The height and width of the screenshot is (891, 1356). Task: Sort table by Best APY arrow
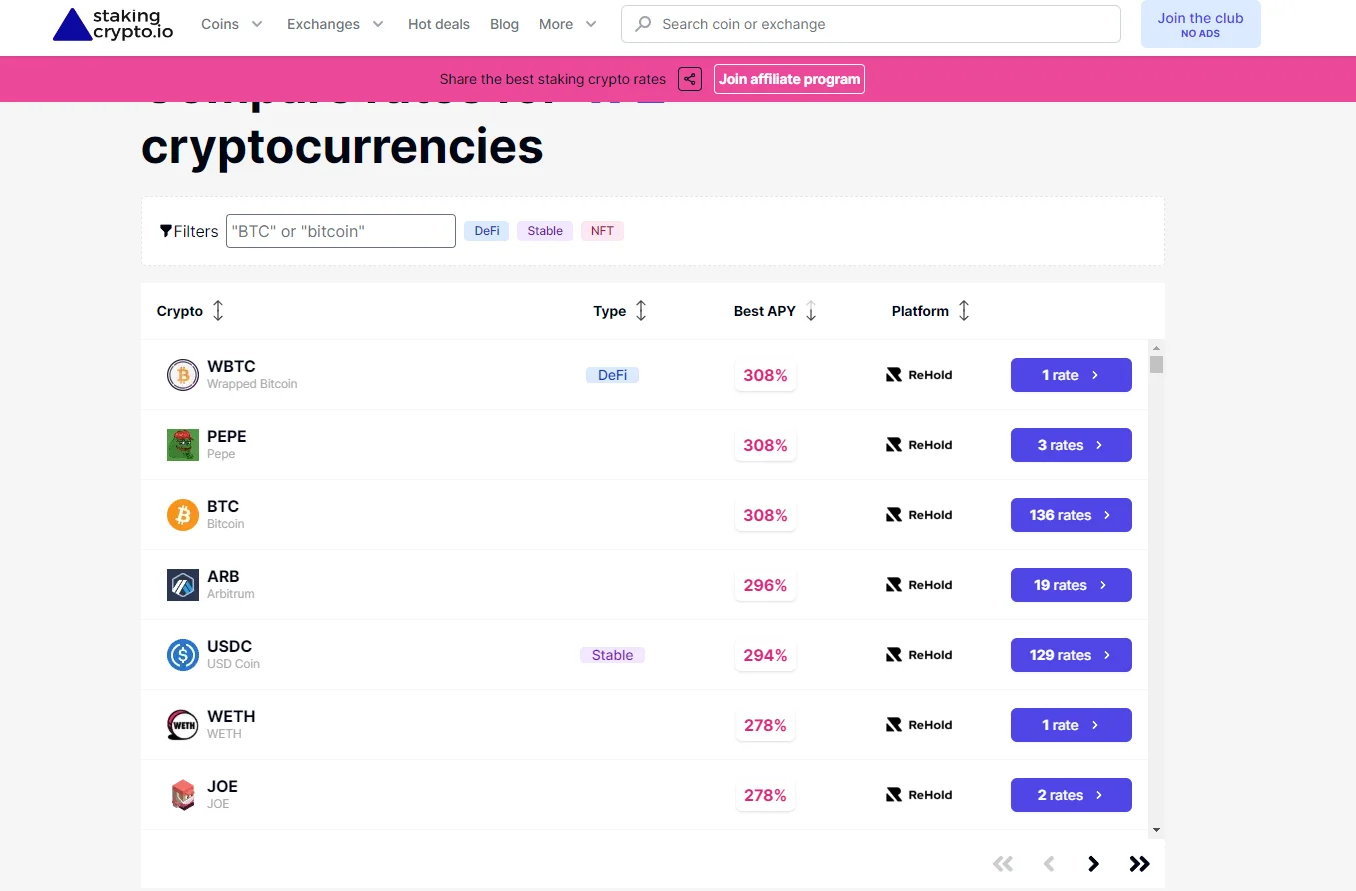pyautogui.click(x=811, y=311)
